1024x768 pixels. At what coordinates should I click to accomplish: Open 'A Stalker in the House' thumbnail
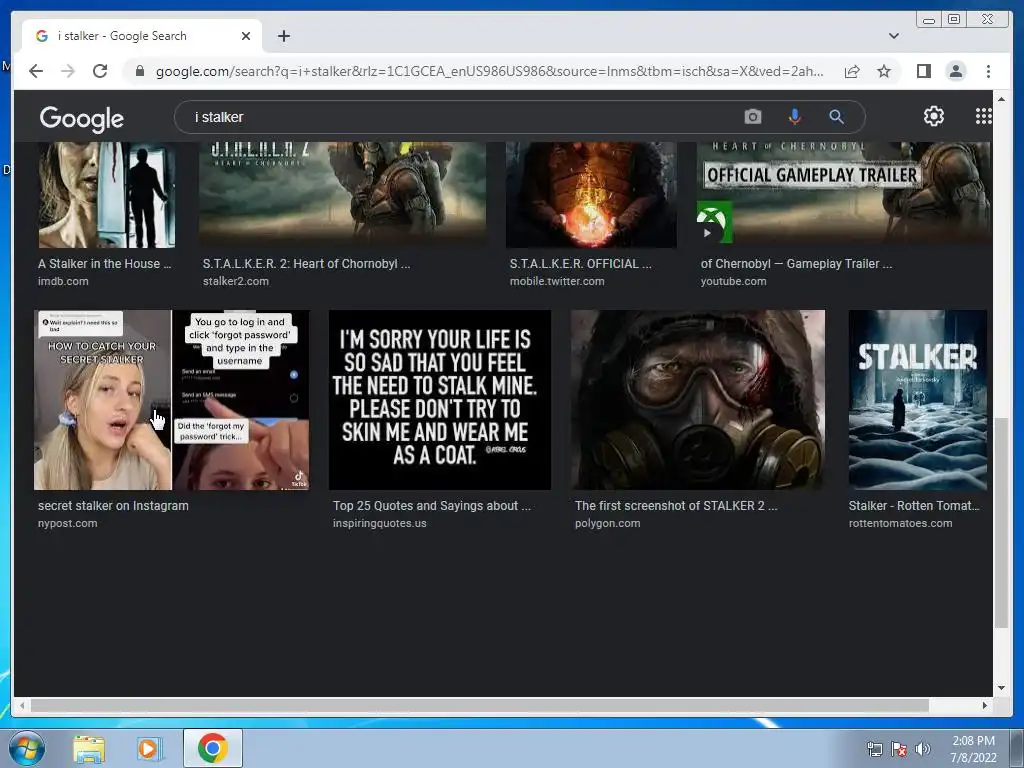pyautogui.click(x=106, y=195)
